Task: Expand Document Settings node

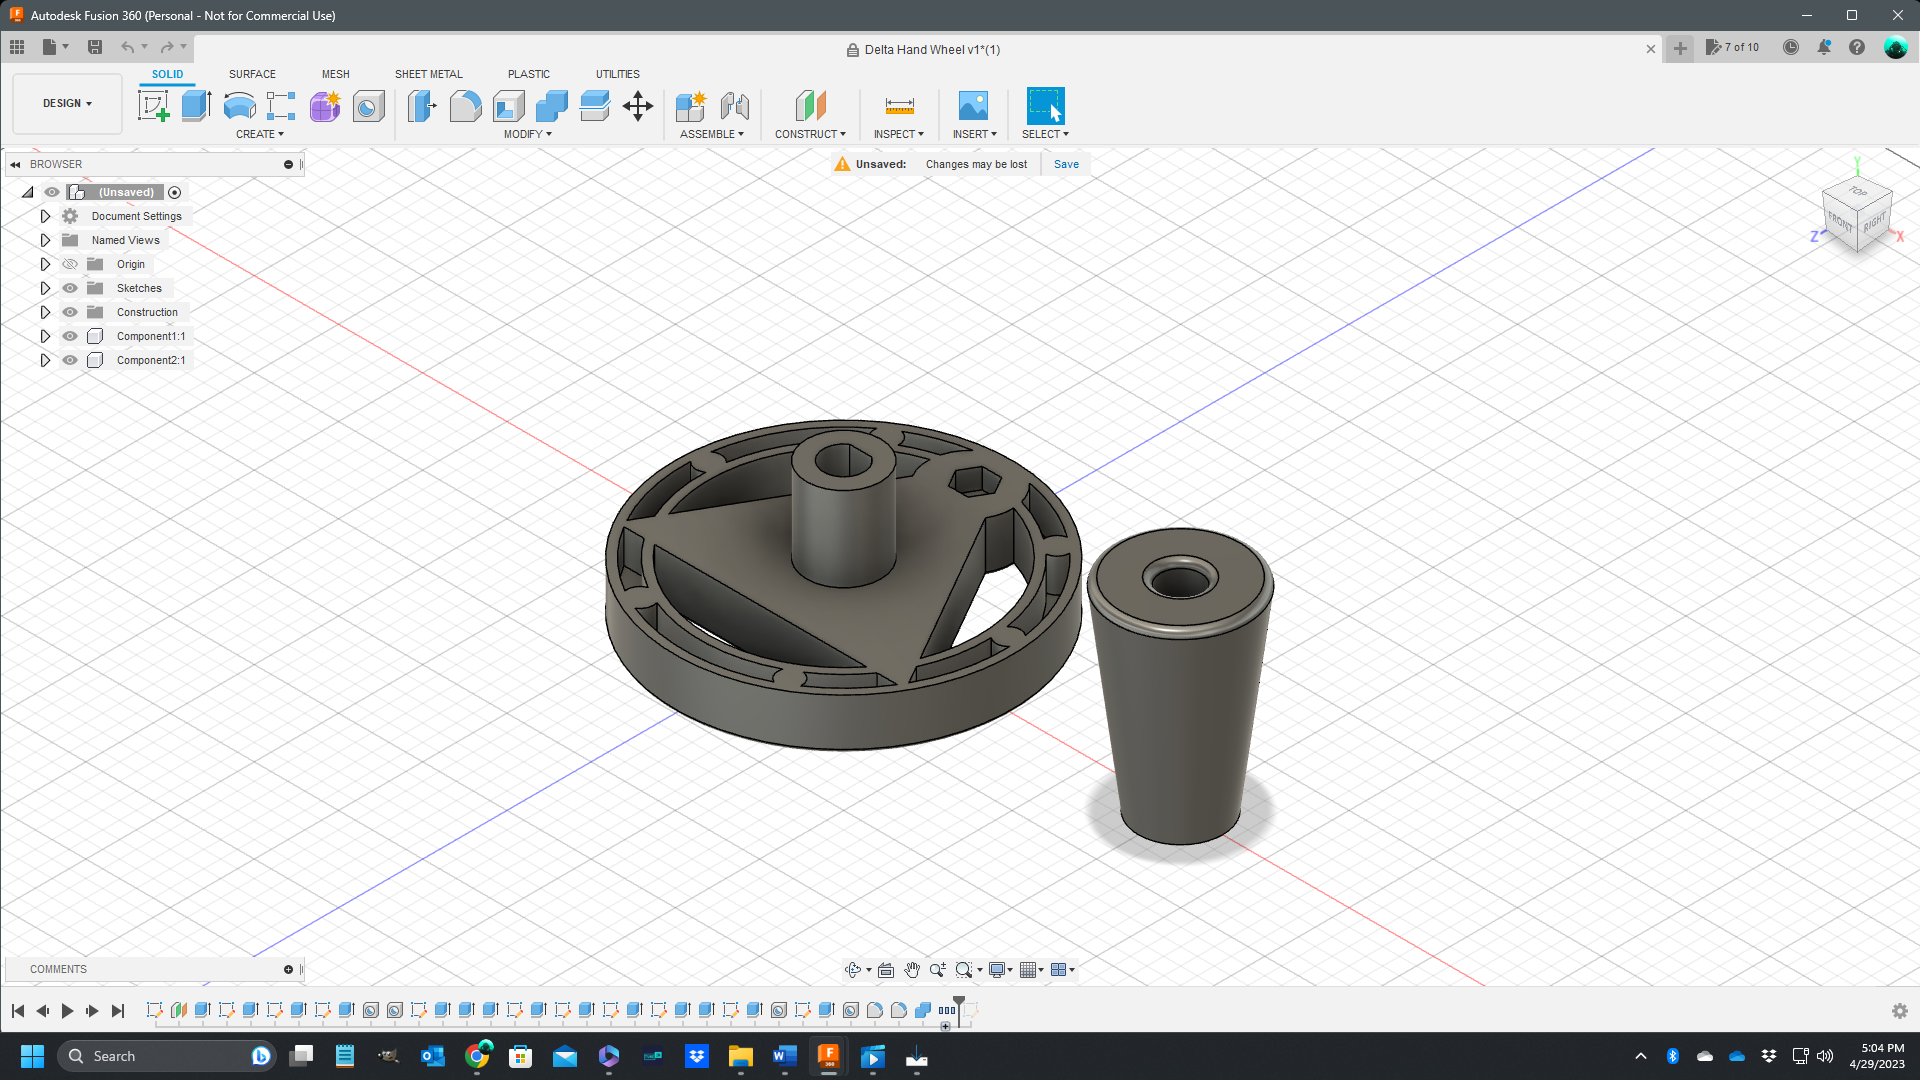Action: point(45,216)
